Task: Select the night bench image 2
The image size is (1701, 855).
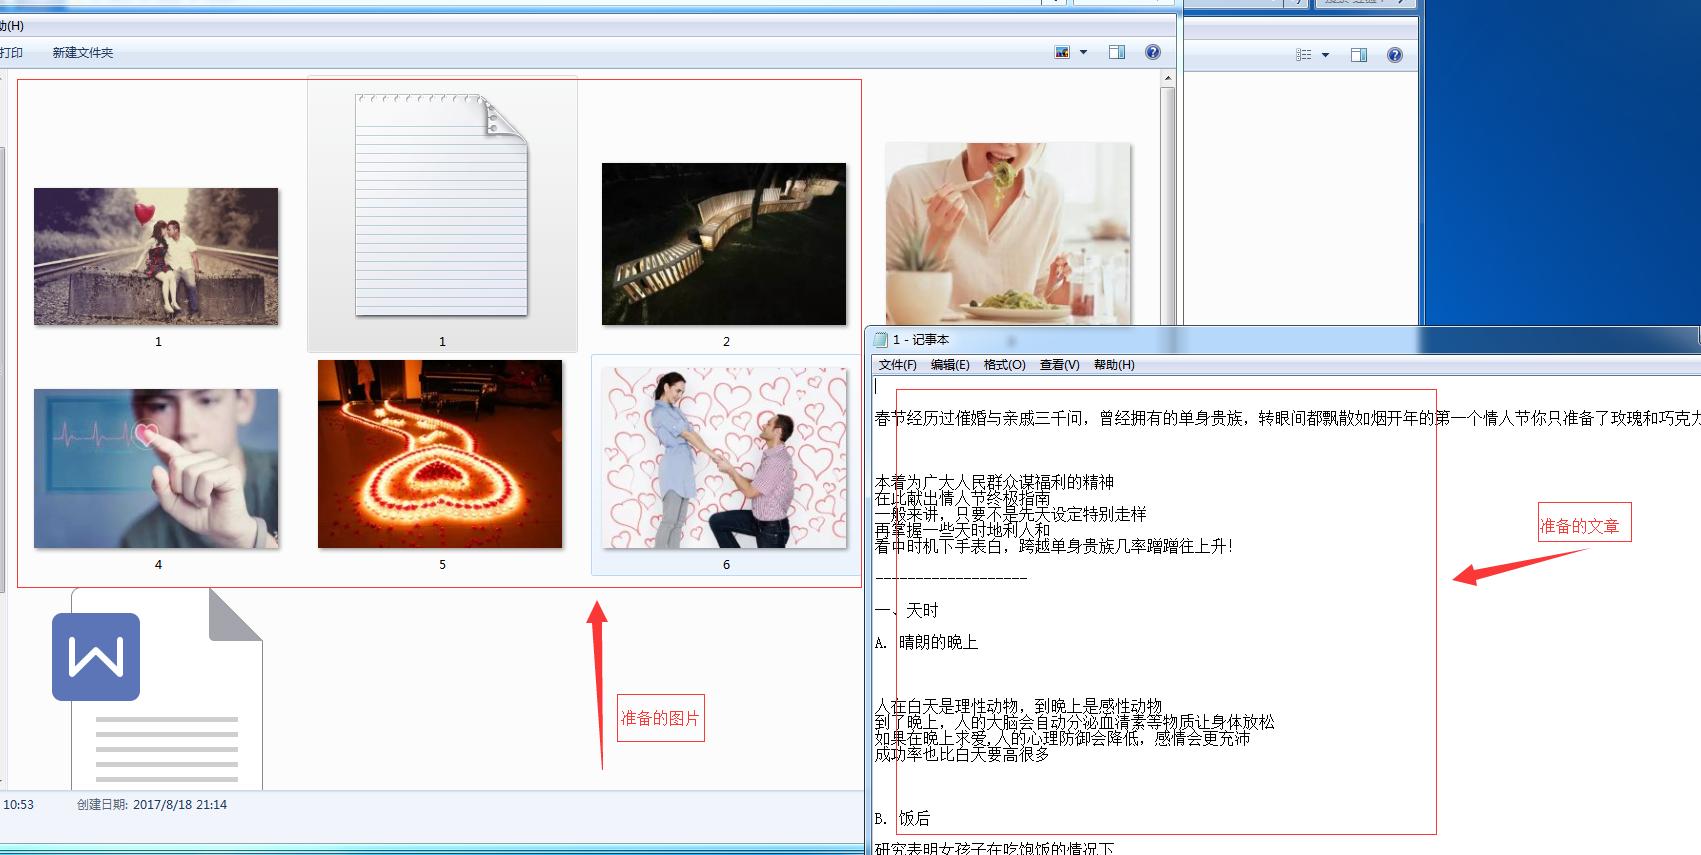Action: point(724,244)
